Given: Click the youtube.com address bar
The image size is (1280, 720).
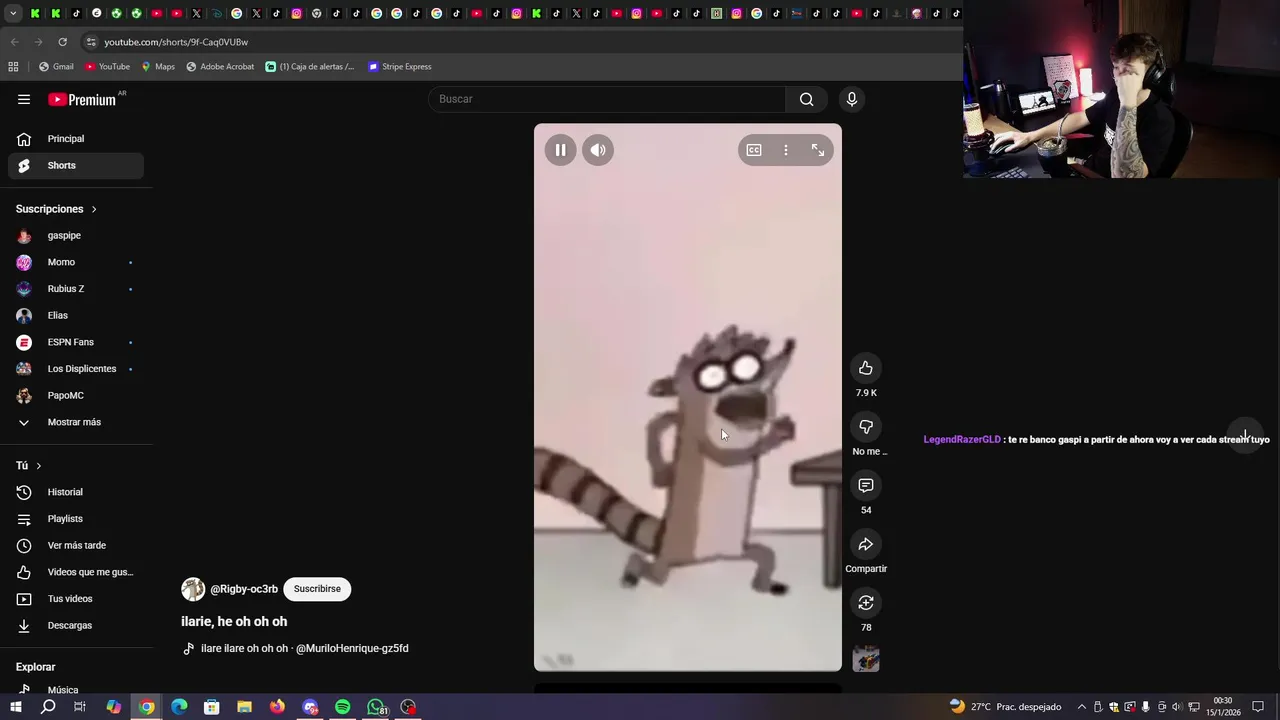Looking at the screenshot, I should 520,42.
